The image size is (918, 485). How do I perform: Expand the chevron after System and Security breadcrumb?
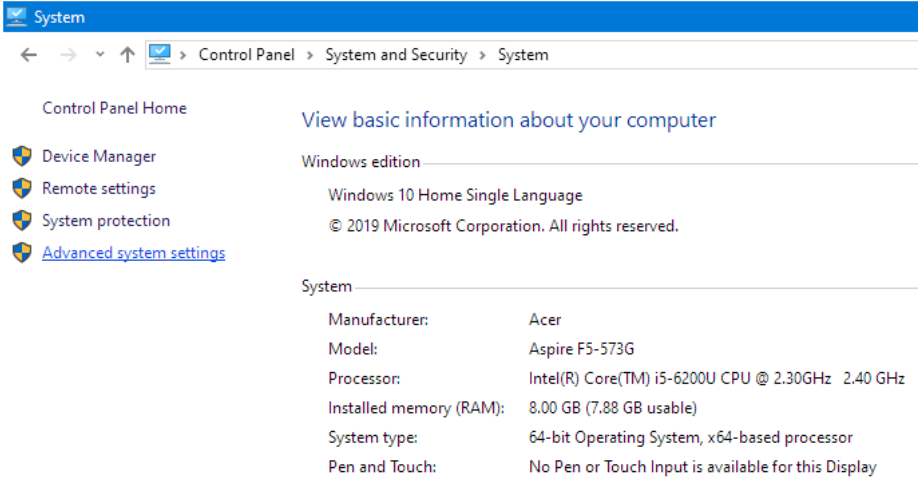coord(482,56)
